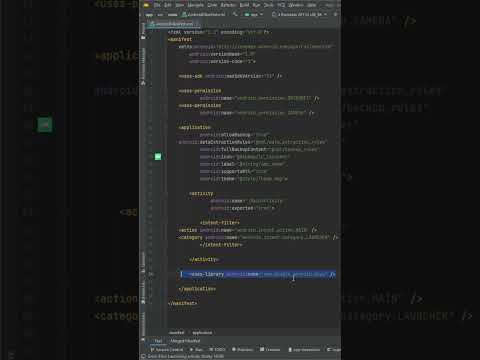
Task: Open the app run configuration dropdown
Action: [254, 14]
